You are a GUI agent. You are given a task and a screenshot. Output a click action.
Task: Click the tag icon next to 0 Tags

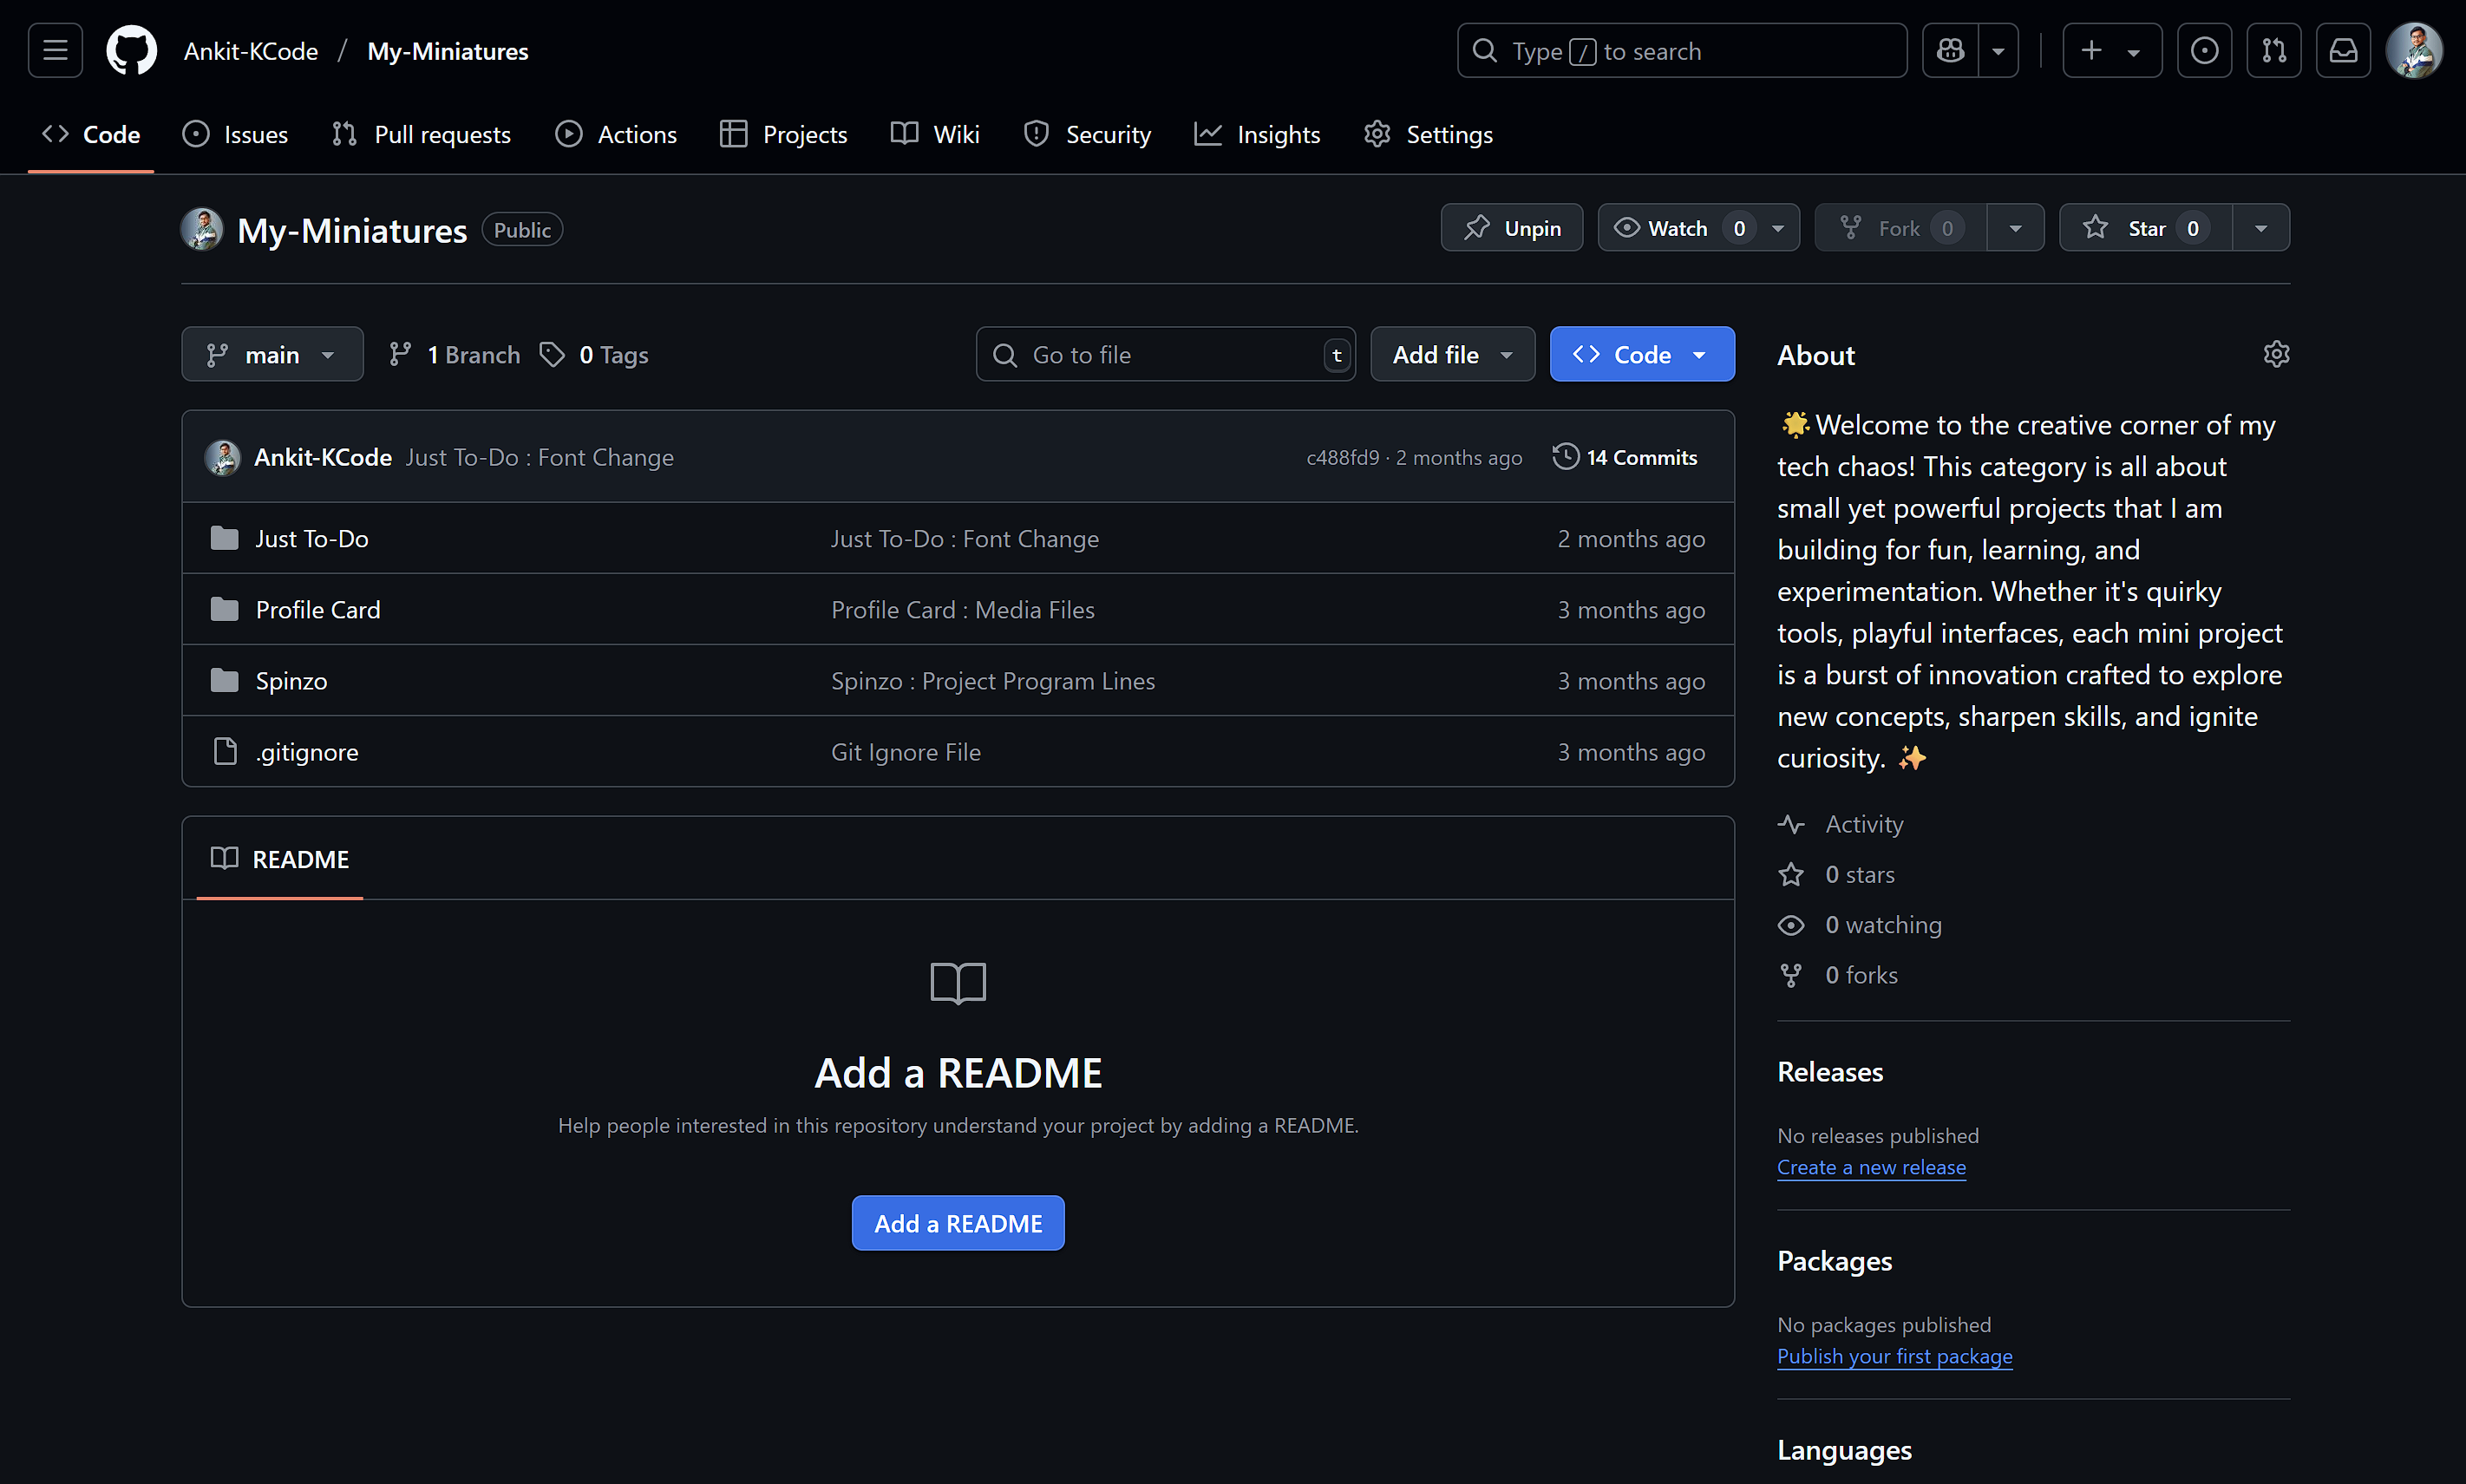[x=552, y=354]
